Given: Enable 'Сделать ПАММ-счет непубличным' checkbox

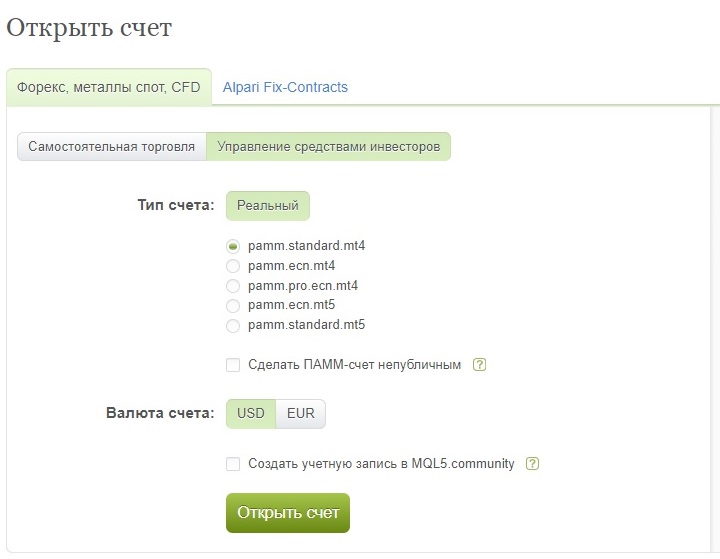Looking at the screenshot, I should 233,365.
